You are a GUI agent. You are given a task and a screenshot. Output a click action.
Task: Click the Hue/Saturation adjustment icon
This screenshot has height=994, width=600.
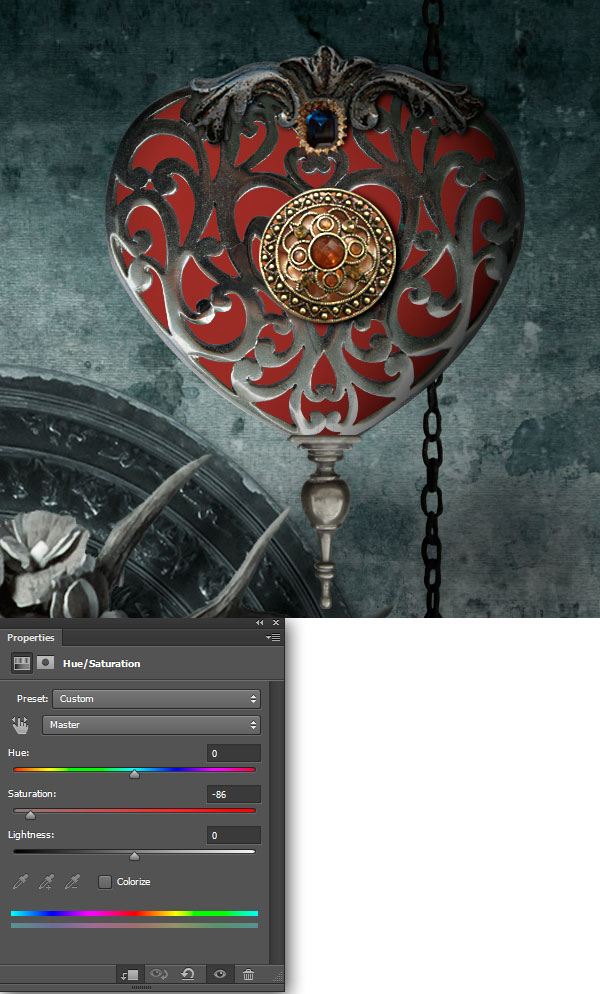click(22, 663)
